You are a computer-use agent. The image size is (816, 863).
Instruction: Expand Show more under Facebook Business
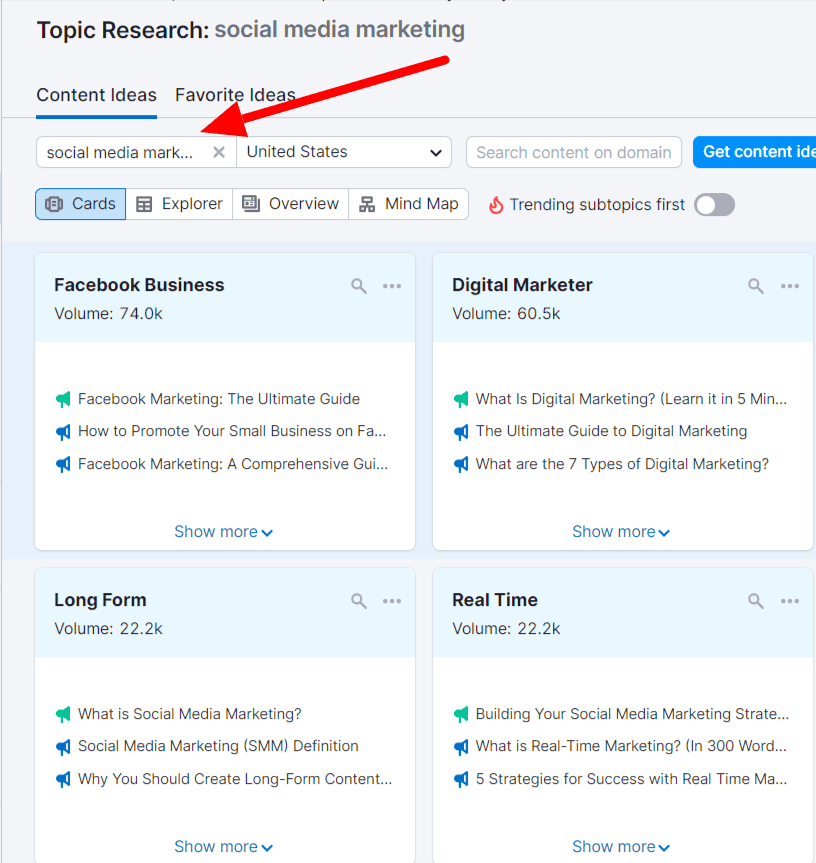tap(223, 531)
